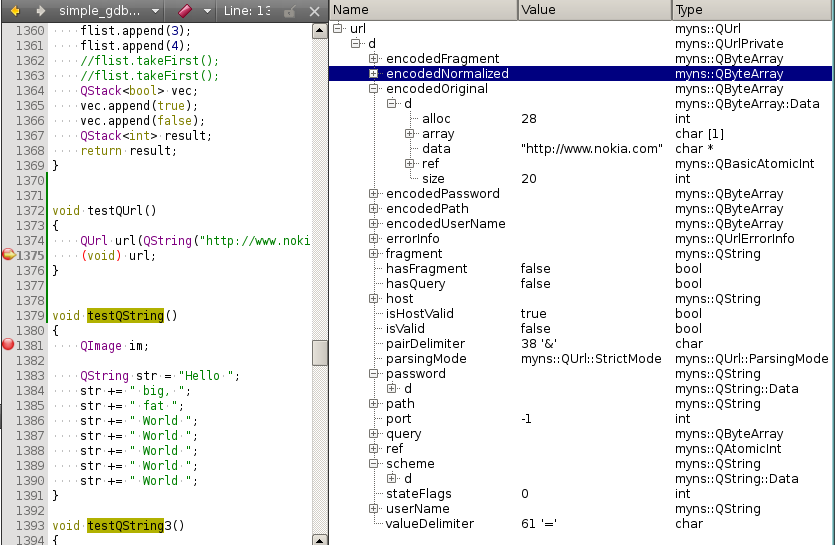
Task: Click the go forward navigation arrow
Action: (x=40, y=10)
